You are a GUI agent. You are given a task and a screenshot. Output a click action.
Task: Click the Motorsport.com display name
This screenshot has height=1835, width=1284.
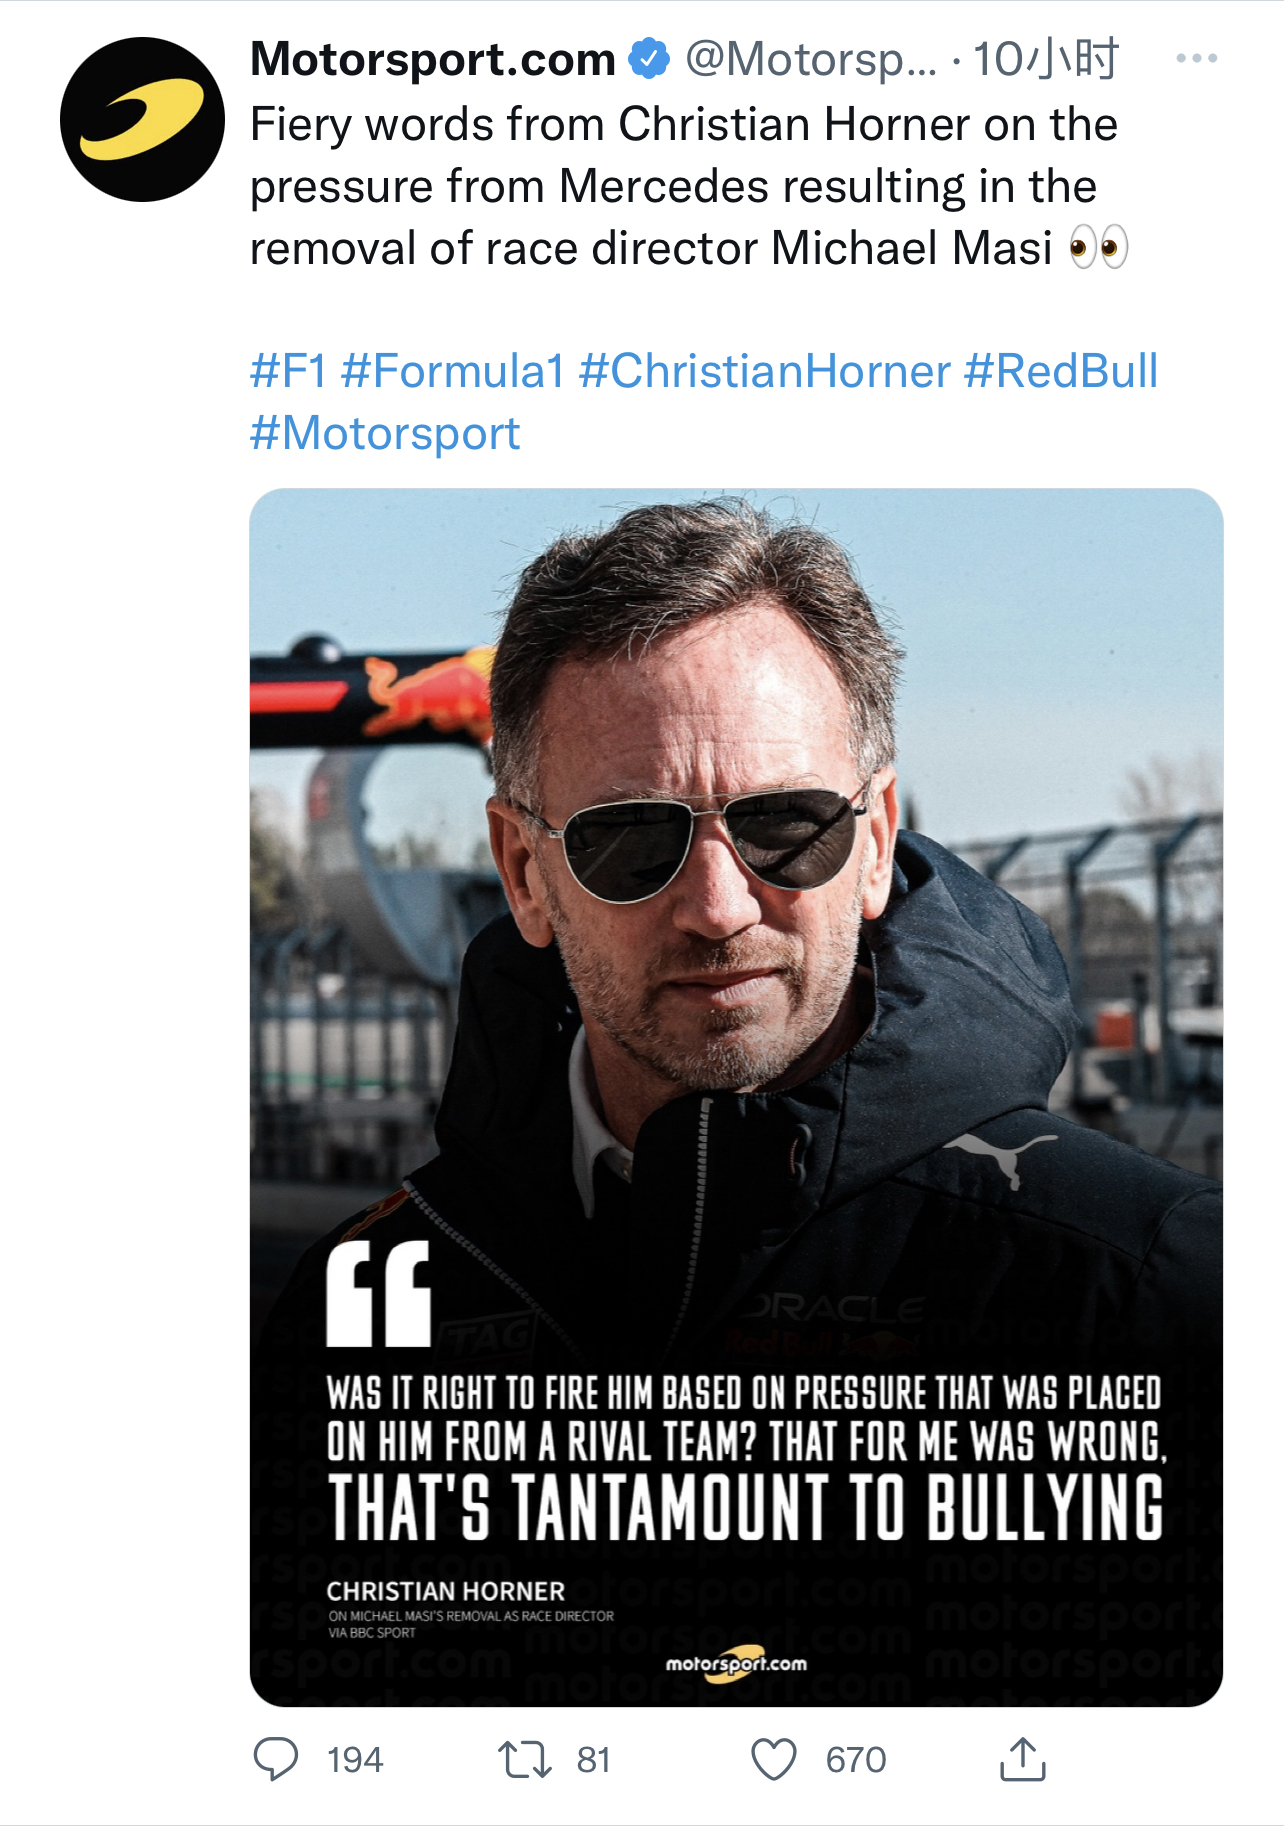click(432, 59)
